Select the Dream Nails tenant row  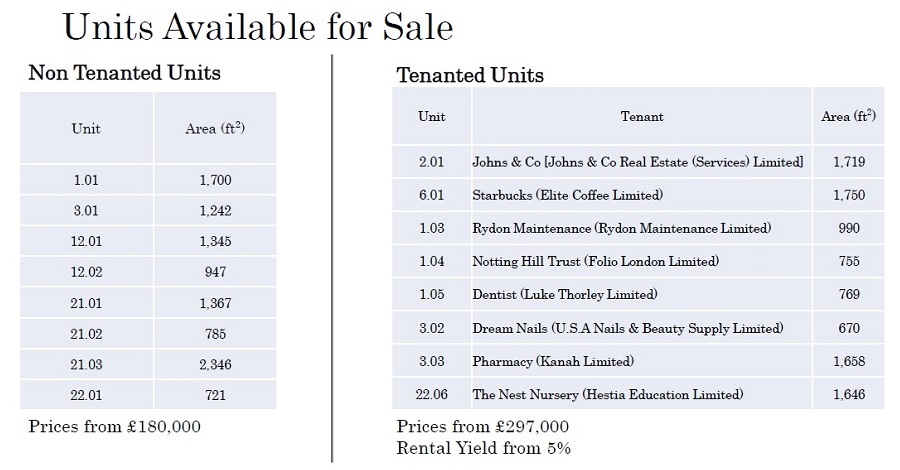(x=627, y=328)
